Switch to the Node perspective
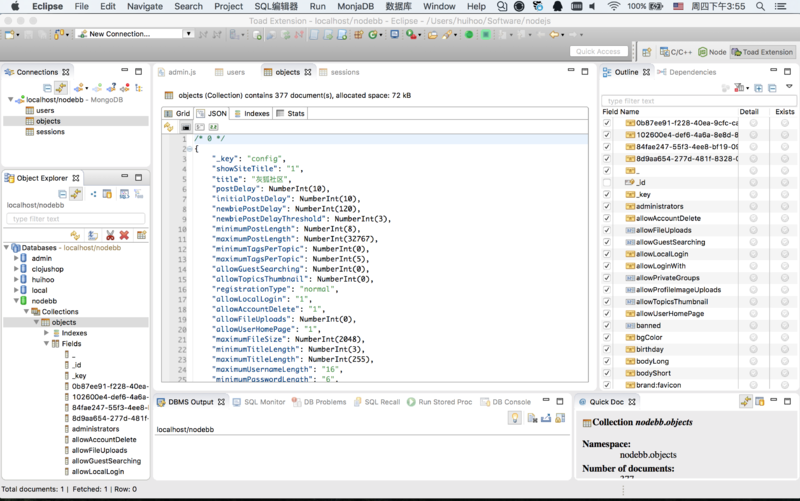 pos(711,52)
